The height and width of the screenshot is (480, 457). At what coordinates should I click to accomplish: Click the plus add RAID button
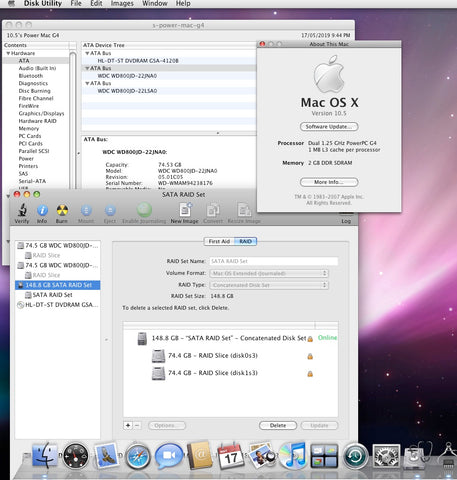(128, 426)
